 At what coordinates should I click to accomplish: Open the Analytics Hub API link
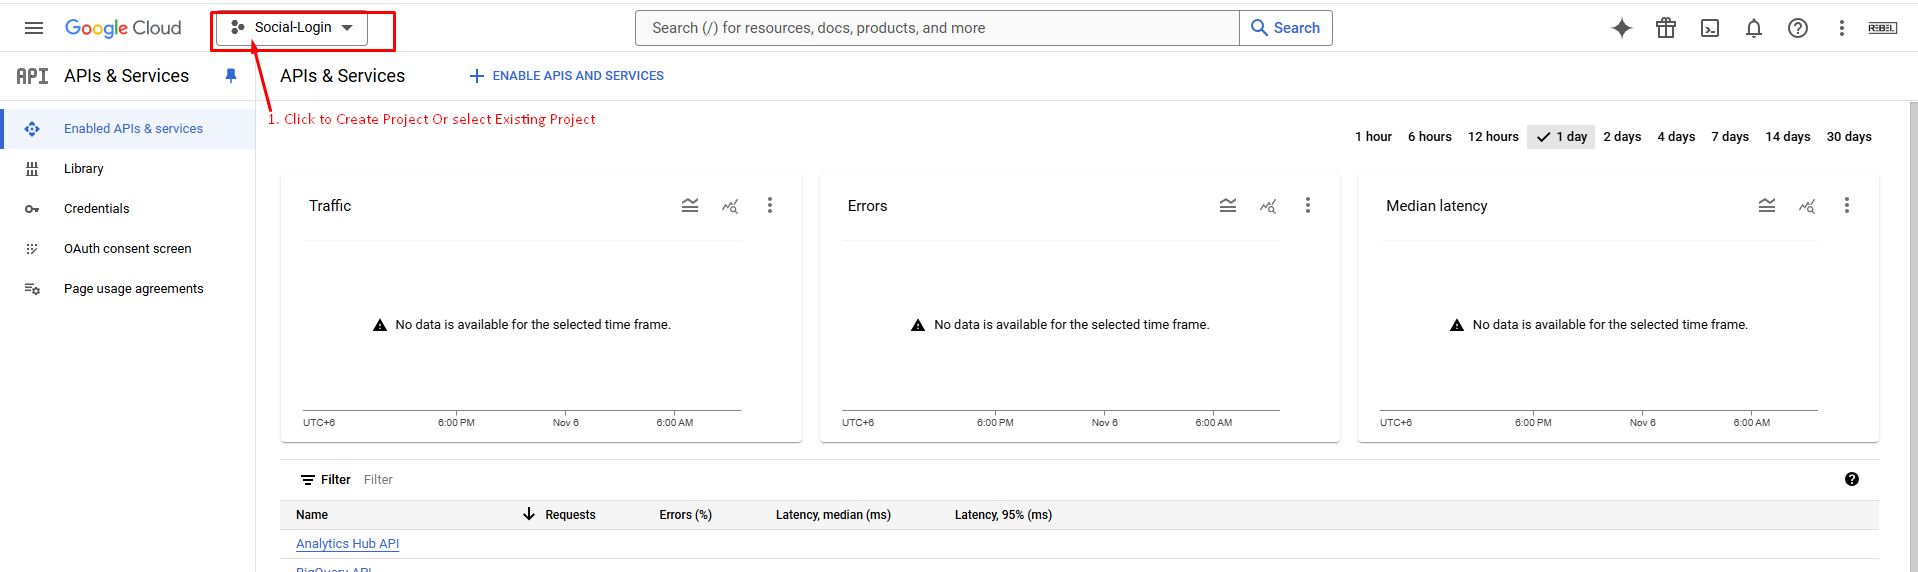(347, 544)
